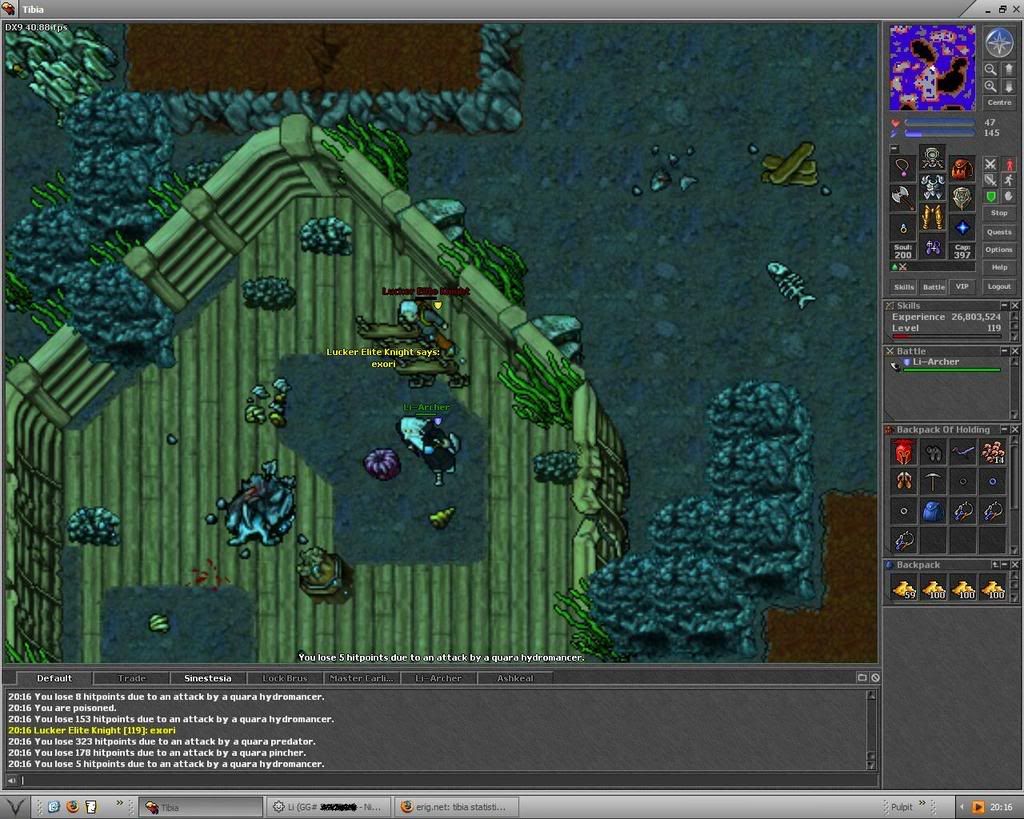Switch to the Lock Brus chat tab

tap(285, 678)
